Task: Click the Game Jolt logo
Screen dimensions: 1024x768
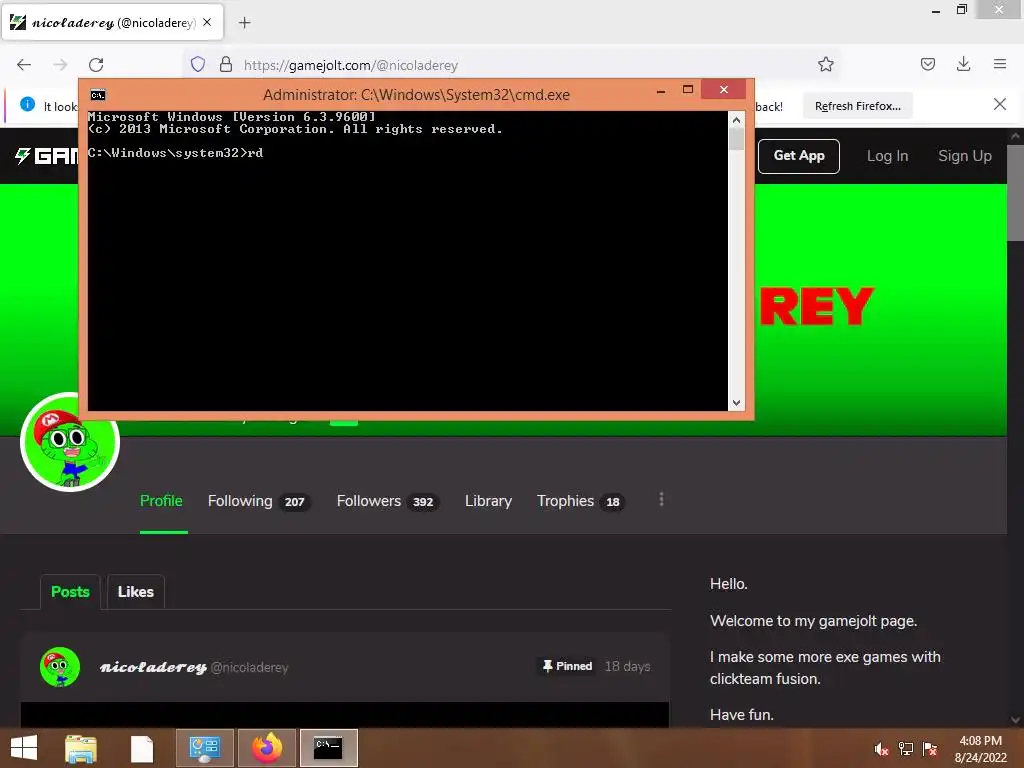Action: (46, 155)
